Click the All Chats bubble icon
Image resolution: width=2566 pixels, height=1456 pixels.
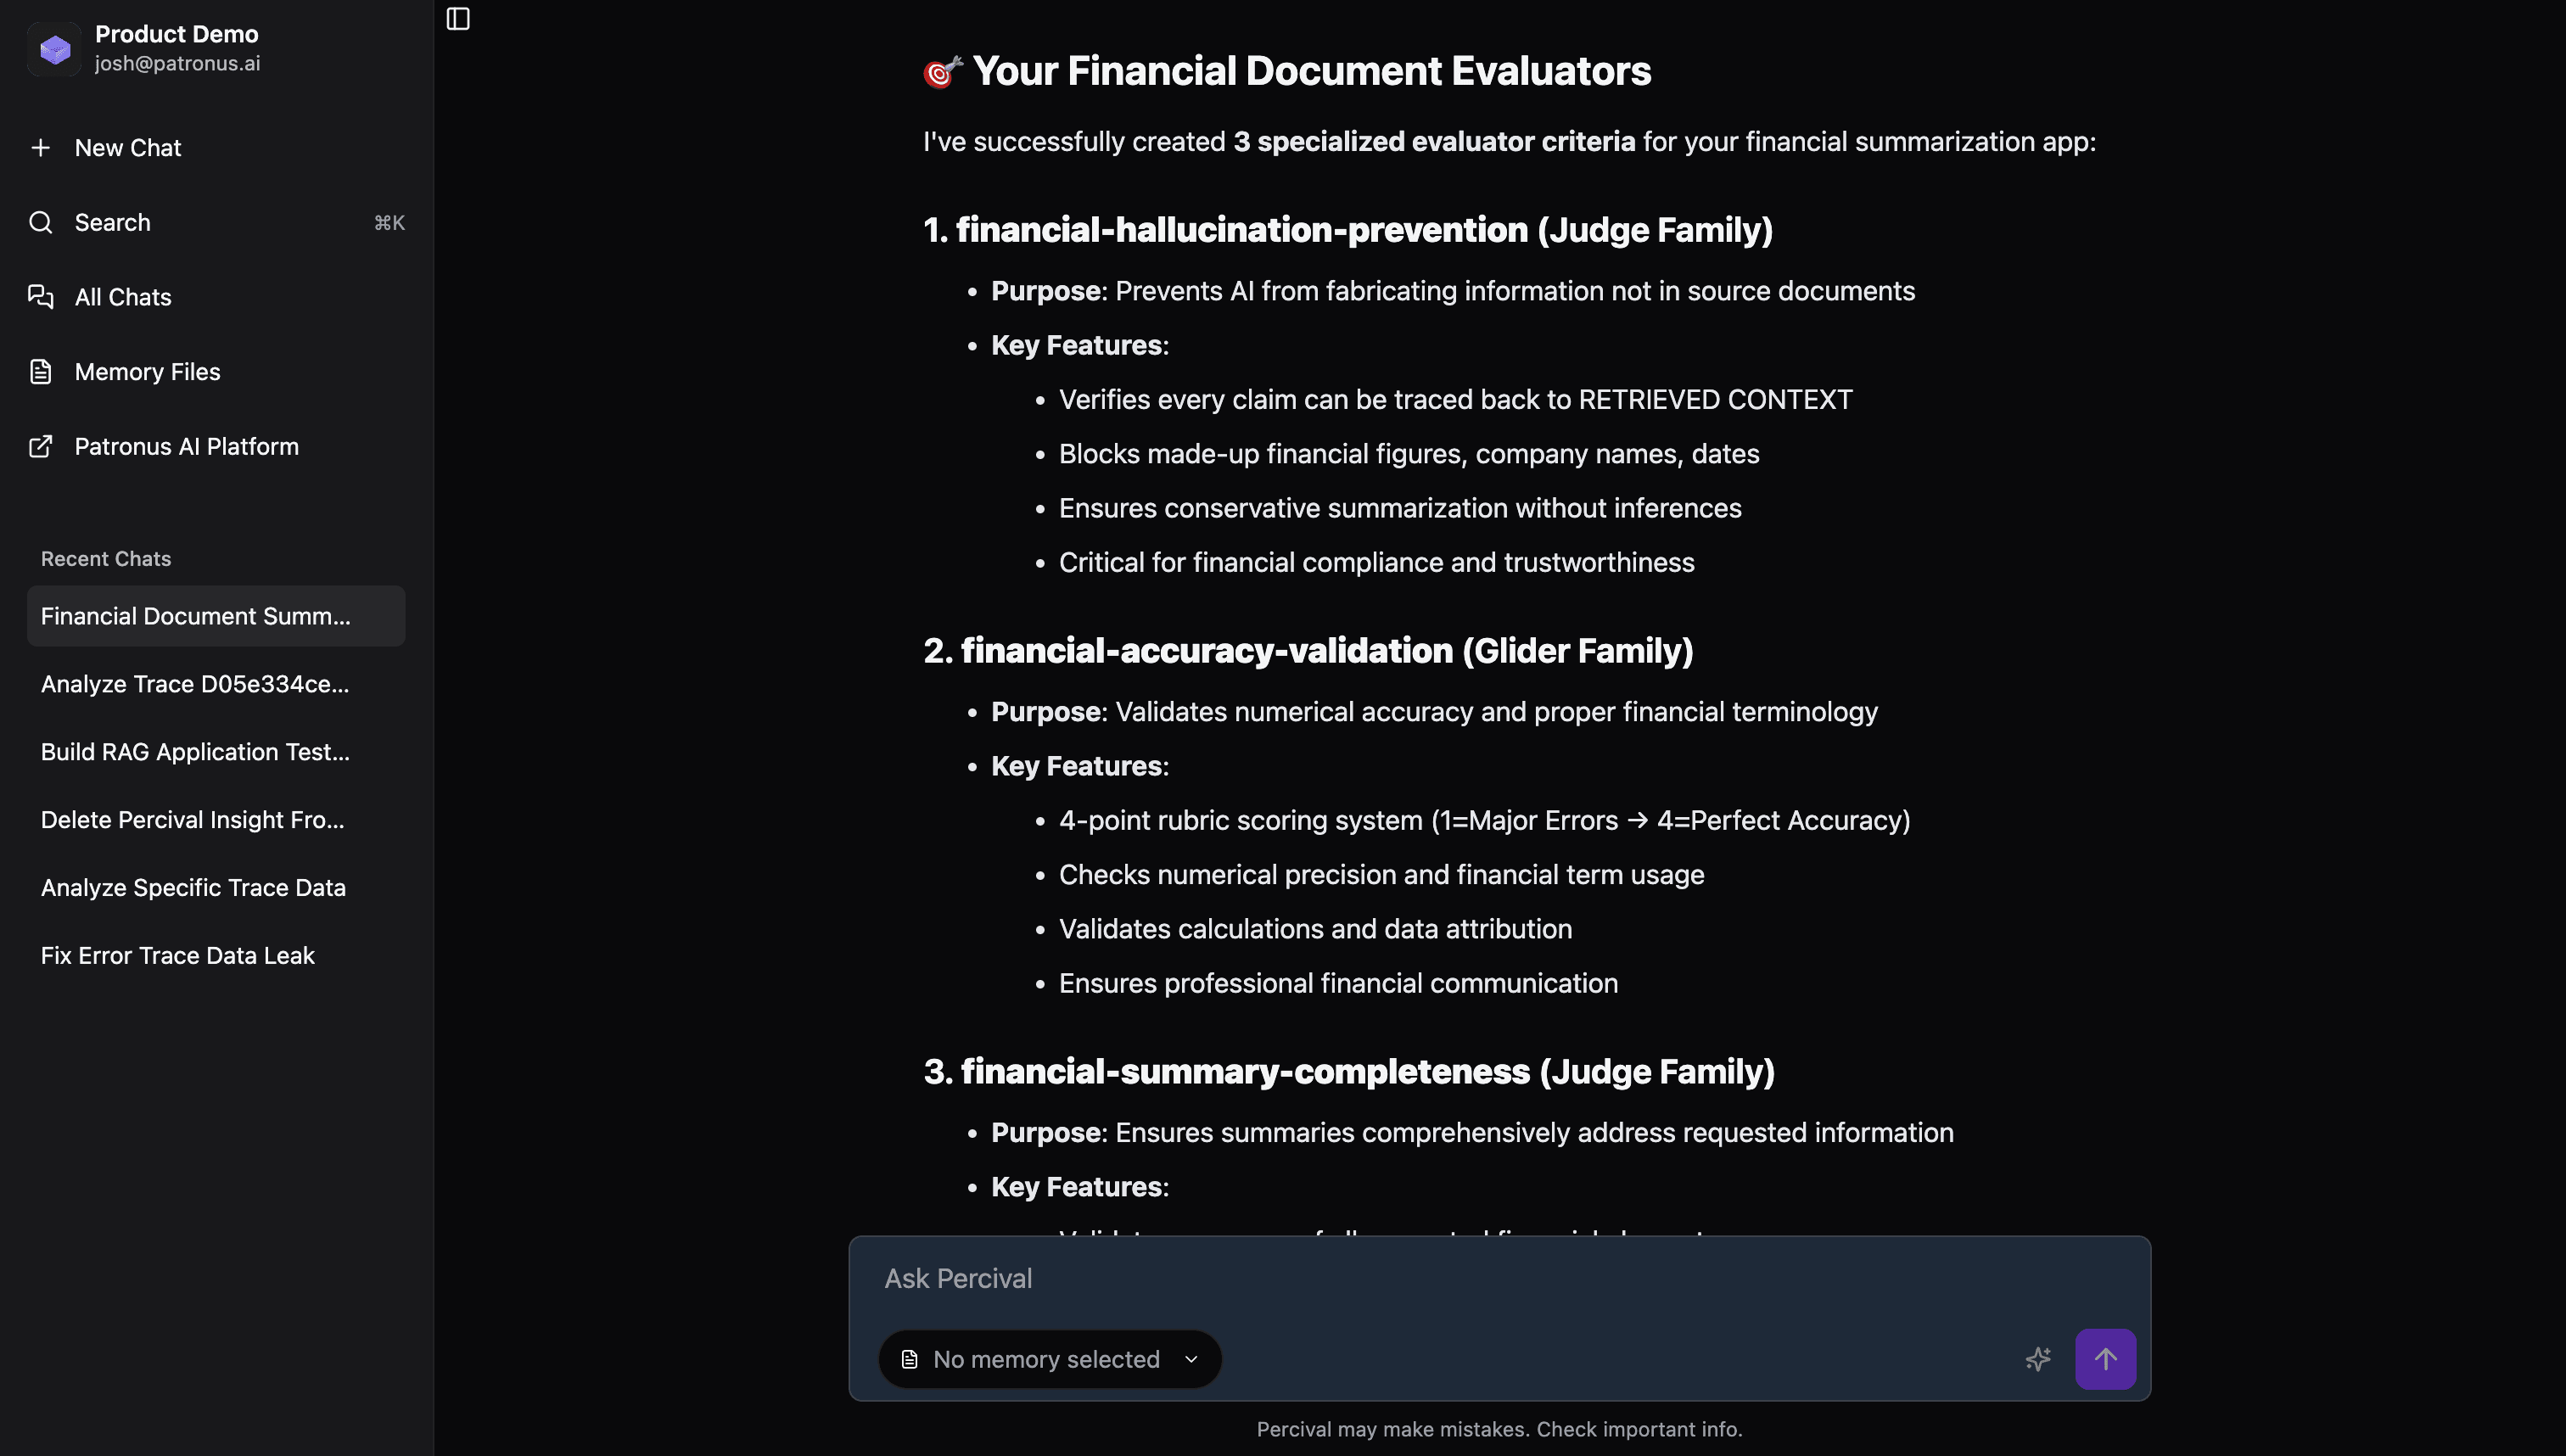tap(40, 297)
